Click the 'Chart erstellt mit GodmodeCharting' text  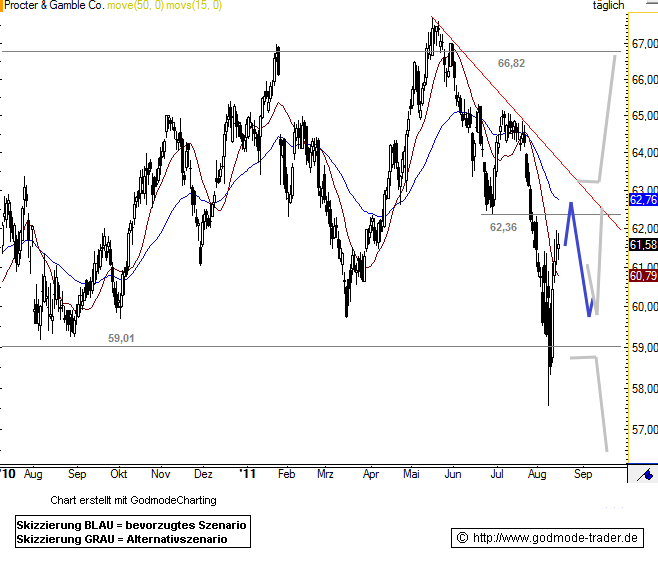[133, 499]
